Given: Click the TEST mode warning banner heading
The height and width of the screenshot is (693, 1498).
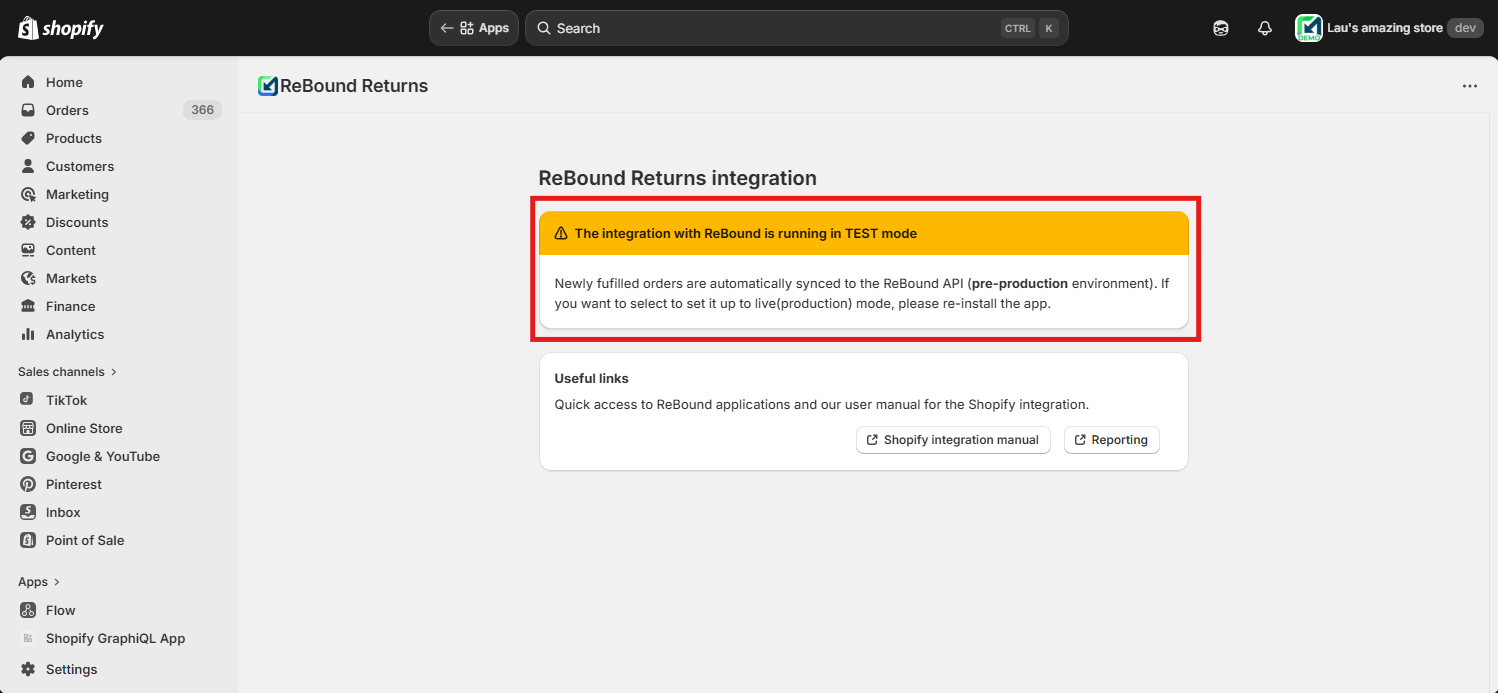Looking at the screenshot, I should (x=745, y=233).
